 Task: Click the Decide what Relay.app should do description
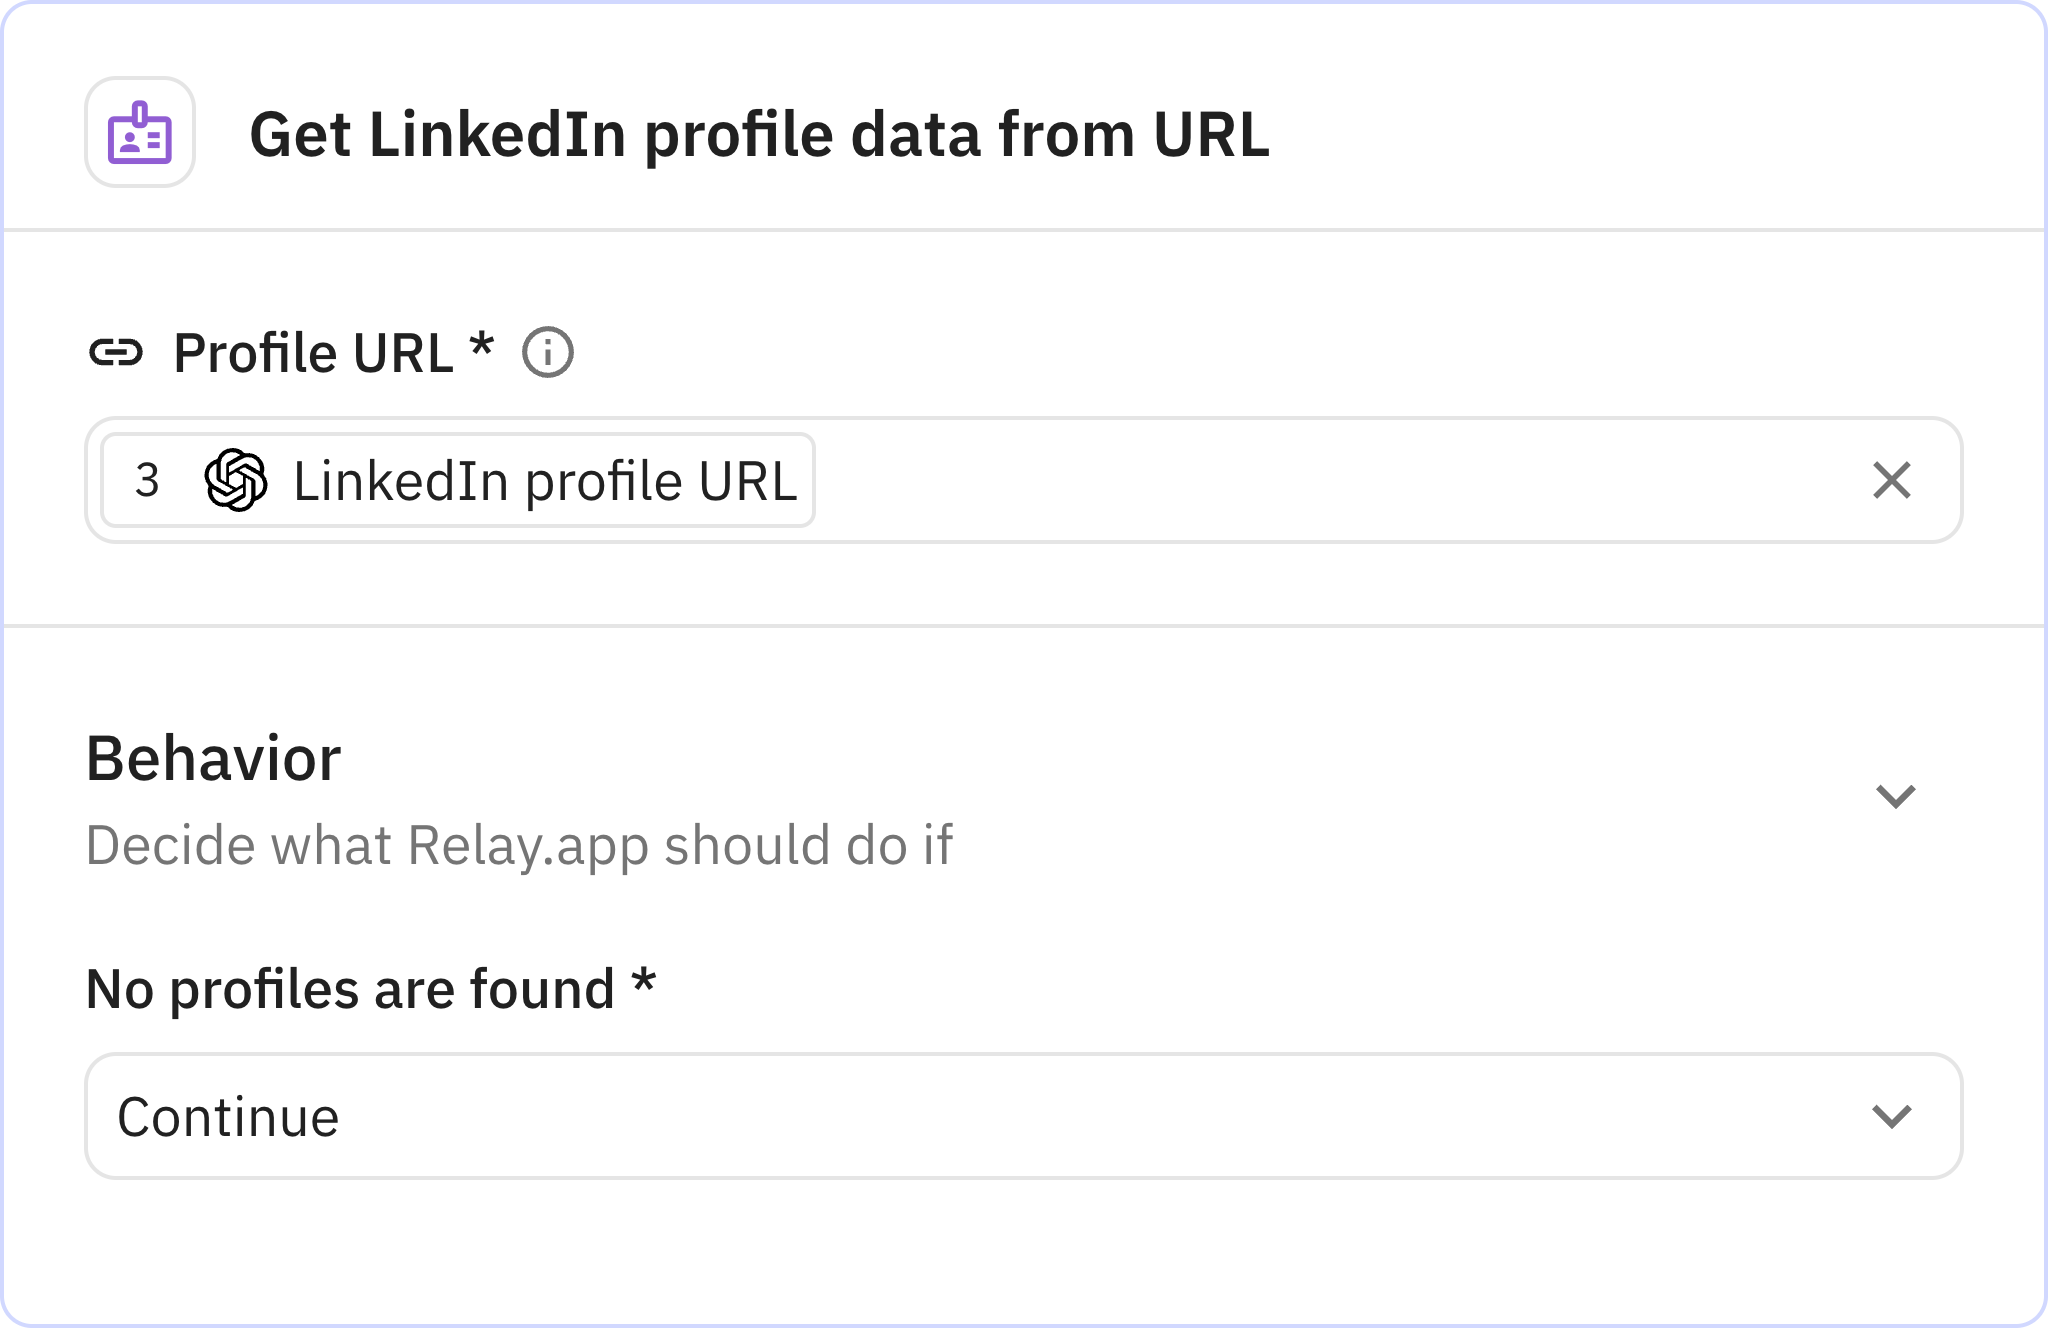coord(519,845)
